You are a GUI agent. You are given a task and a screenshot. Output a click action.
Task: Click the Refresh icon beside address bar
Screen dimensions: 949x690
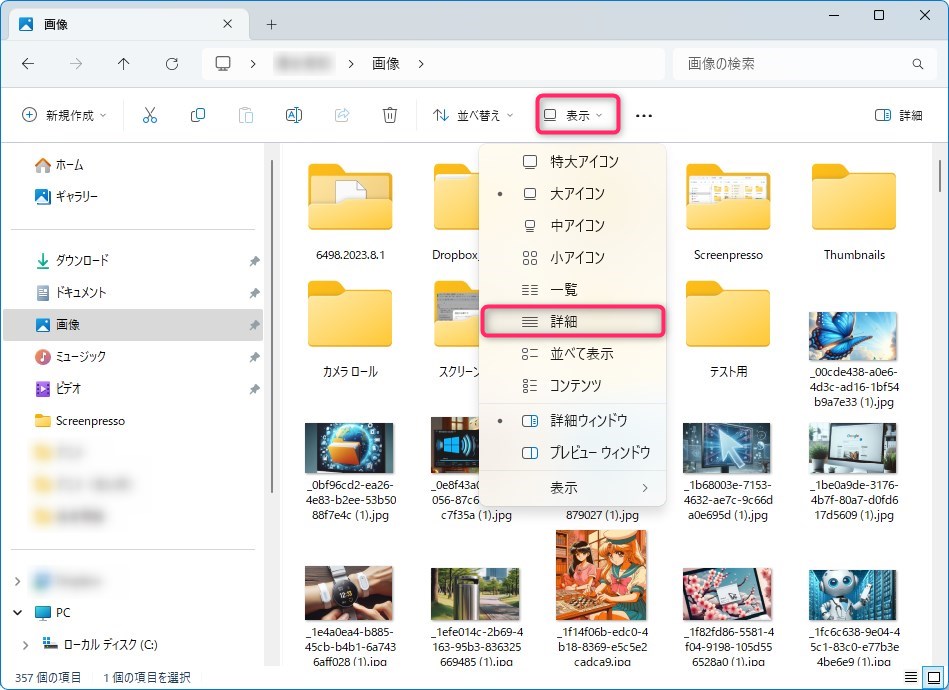point(172,64)
